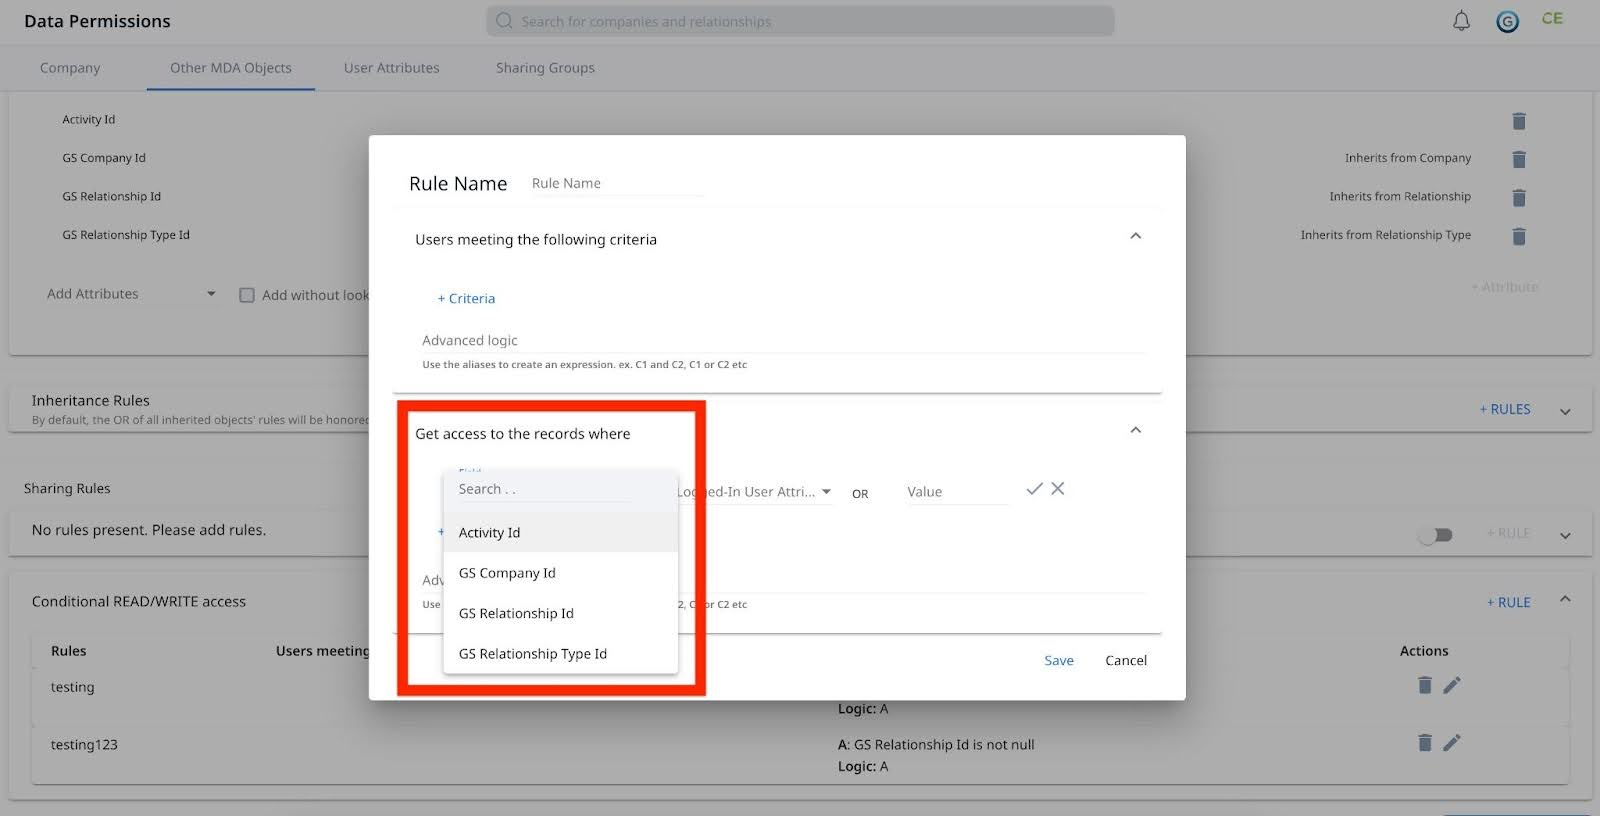Image resolution: width=1600 pixels, height=816 pixels.
Task: Switch to the Sharing Groups tab
Action: [545, 68]
